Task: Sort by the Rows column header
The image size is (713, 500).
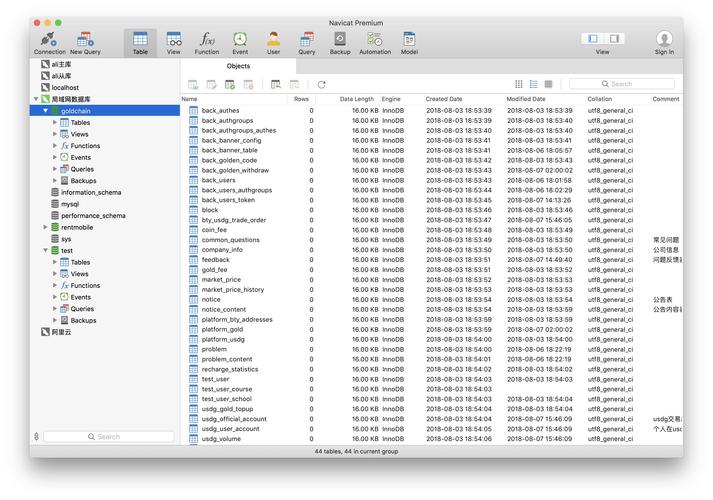Action: tap(301, 99)
